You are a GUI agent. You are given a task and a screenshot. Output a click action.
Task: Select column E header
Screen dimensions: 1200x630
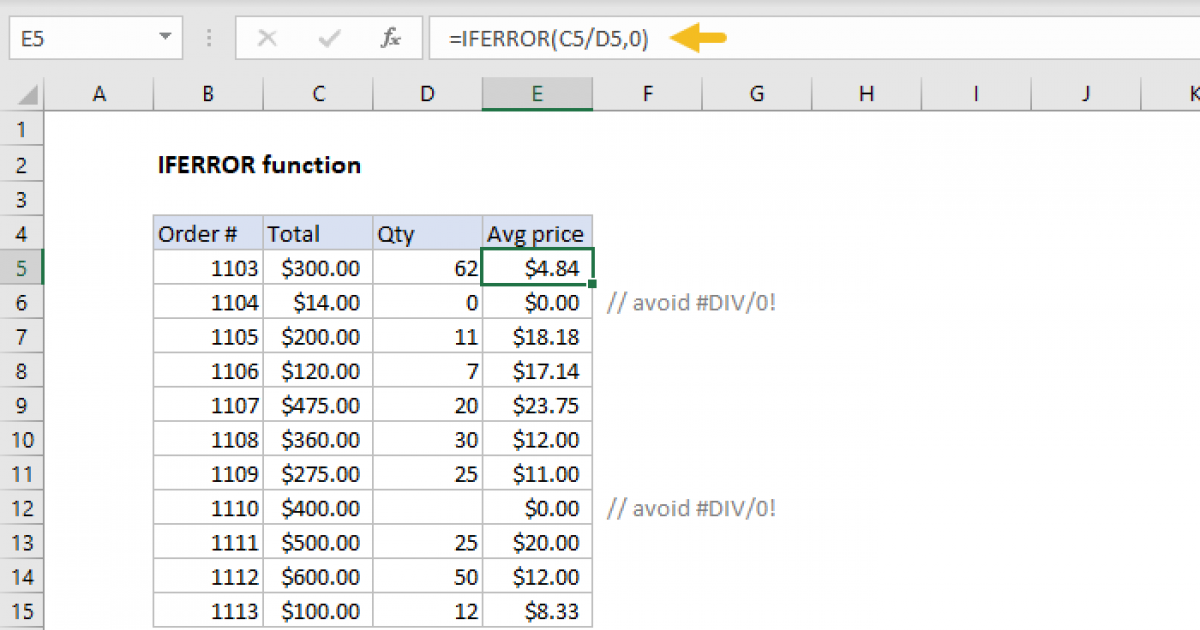pos(537,93)
